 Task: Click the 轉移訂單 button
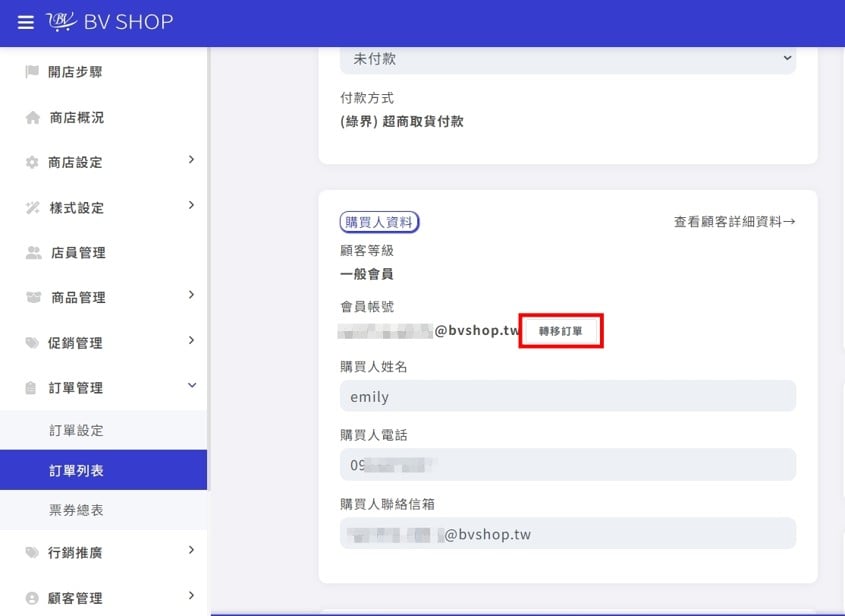coord(560,331)
